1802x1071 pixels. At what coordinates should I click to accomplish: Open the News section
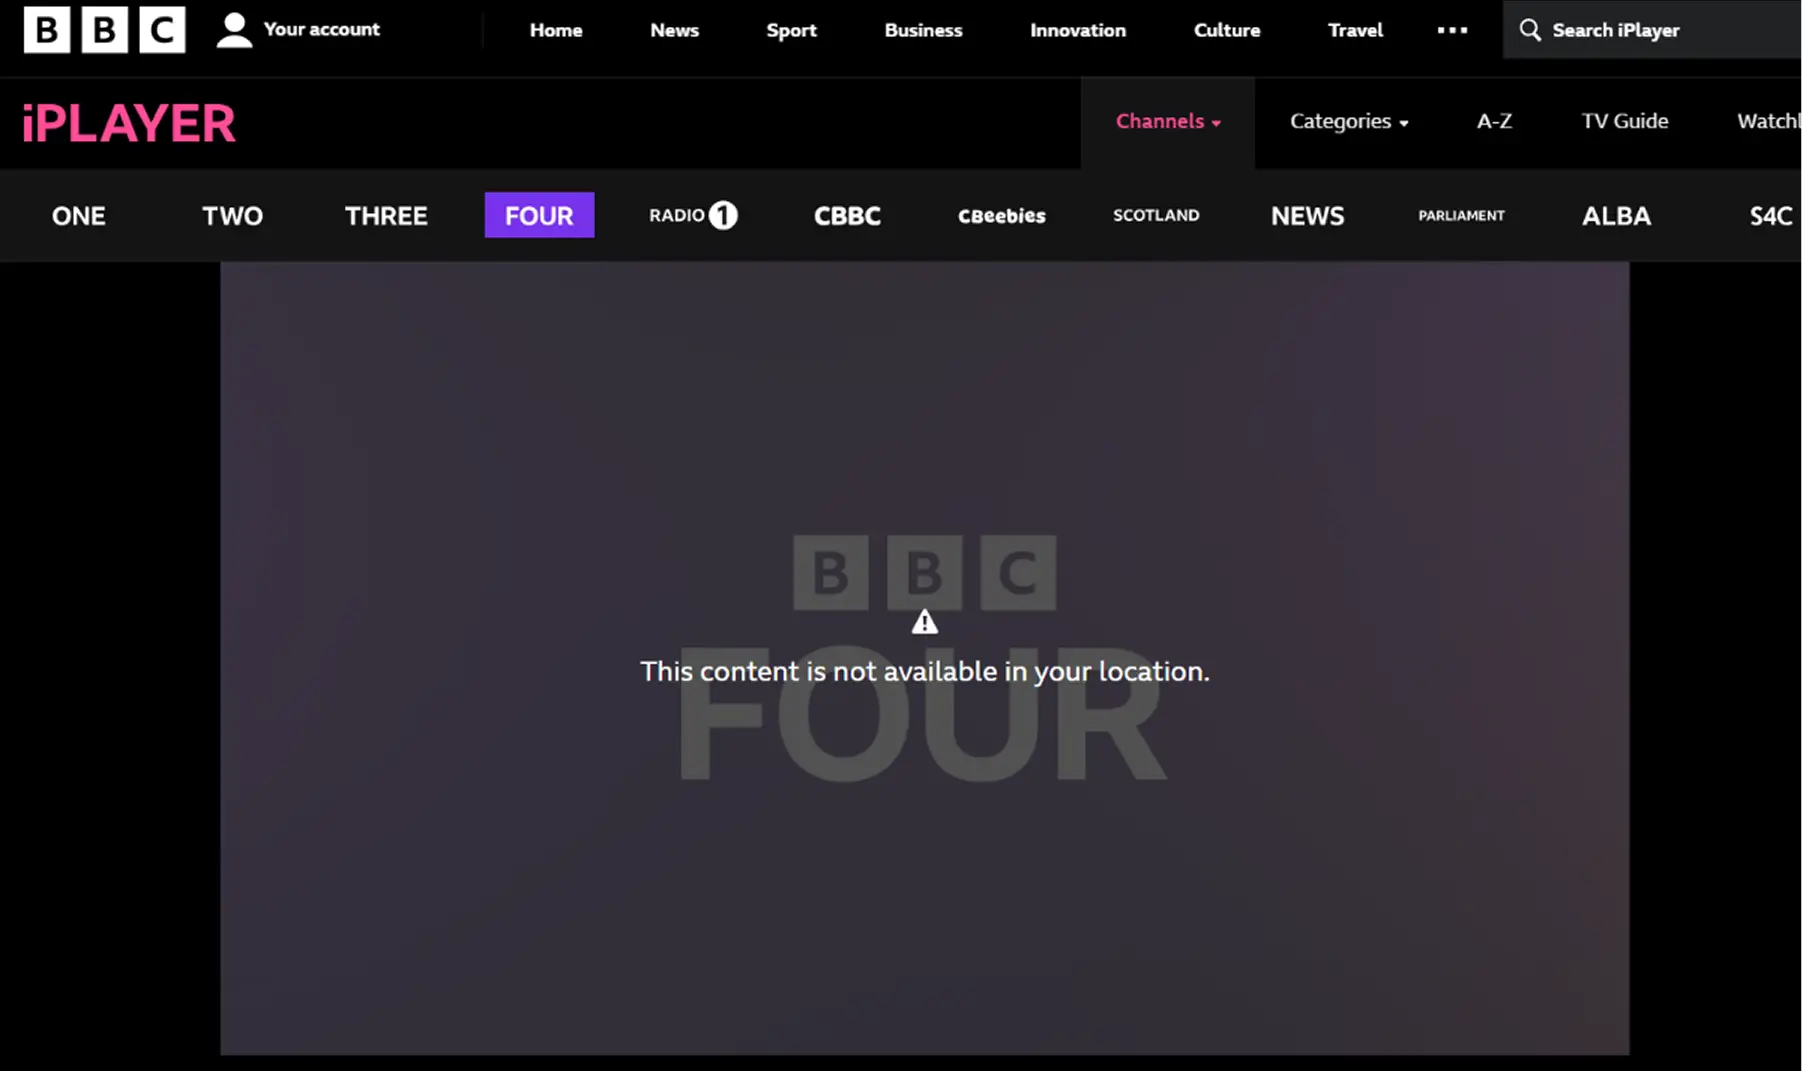click(x=675, y=30)
